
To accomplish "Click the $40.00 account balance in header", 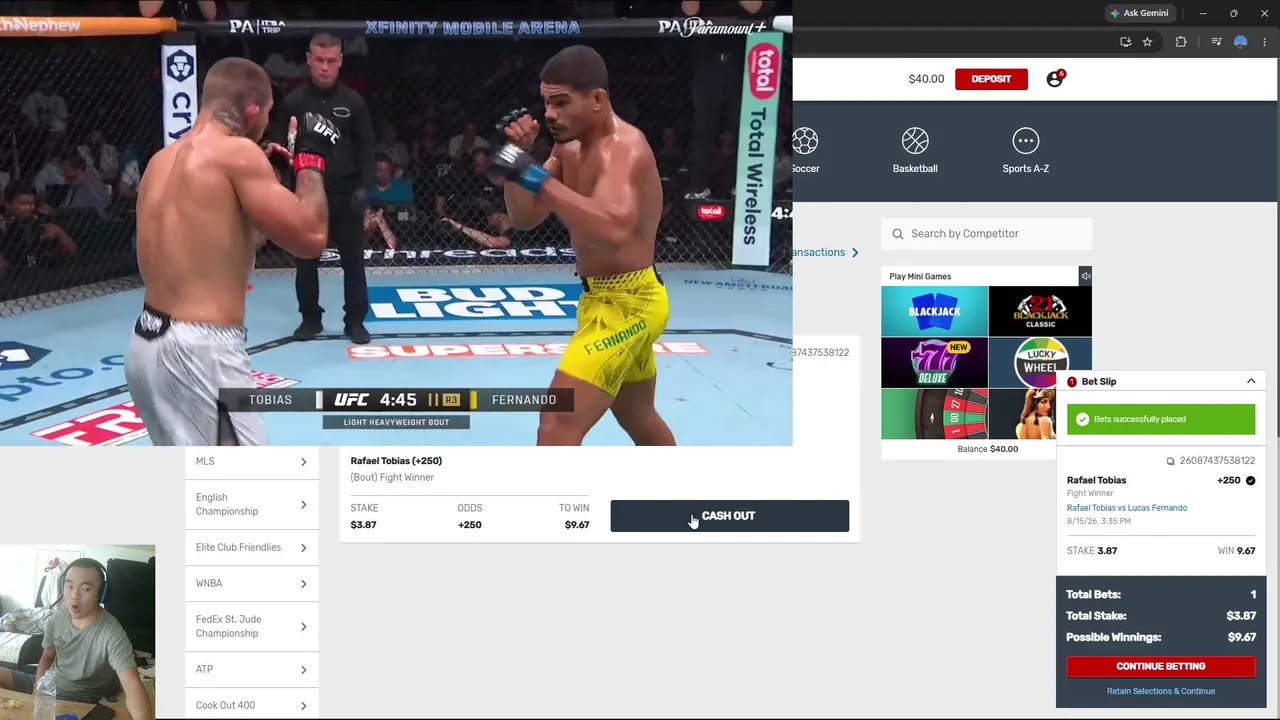I will pyautogui.click(x=926, y=79).
